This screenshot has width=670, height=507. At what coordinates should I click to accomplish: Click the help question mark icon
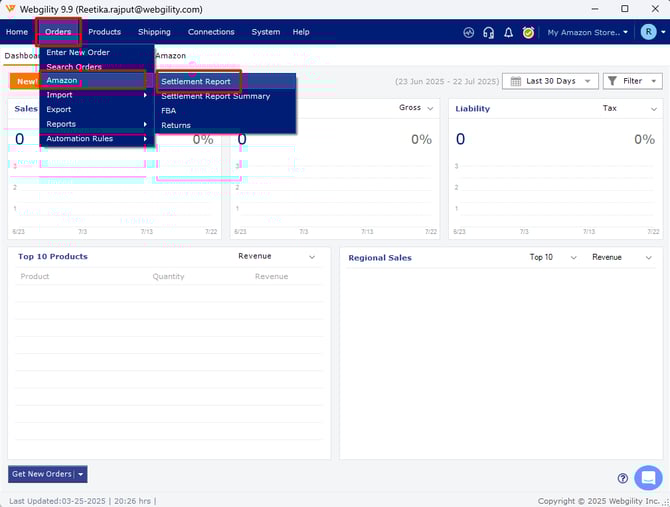(x=623, y=478)
